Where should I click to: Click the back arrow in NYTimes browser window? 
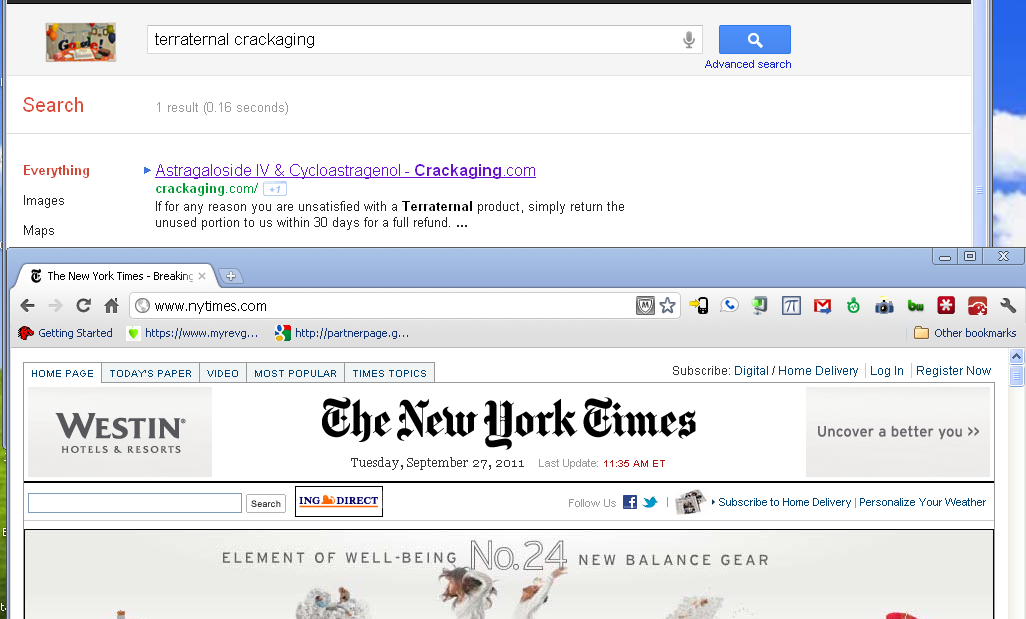[x=27, y=306]
